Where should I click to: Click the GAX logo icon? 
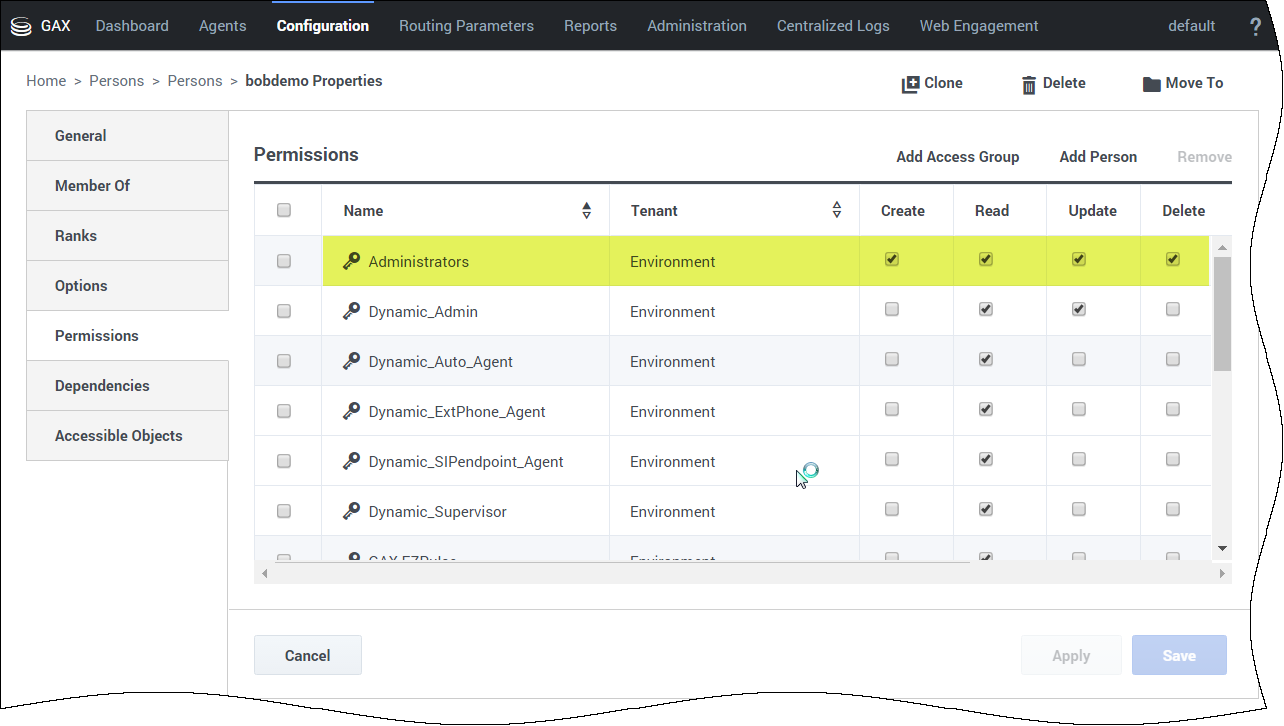click(20, 26)
